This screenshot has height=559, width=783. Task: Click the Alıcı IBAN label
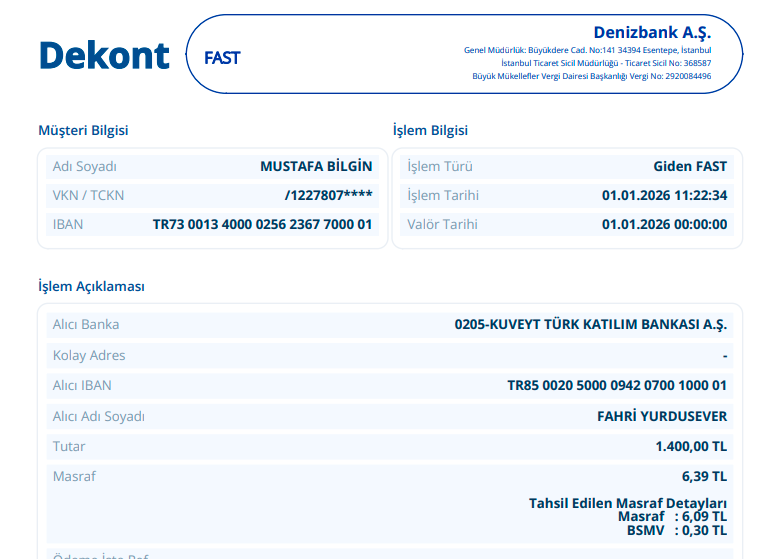[x=82, y=386]
